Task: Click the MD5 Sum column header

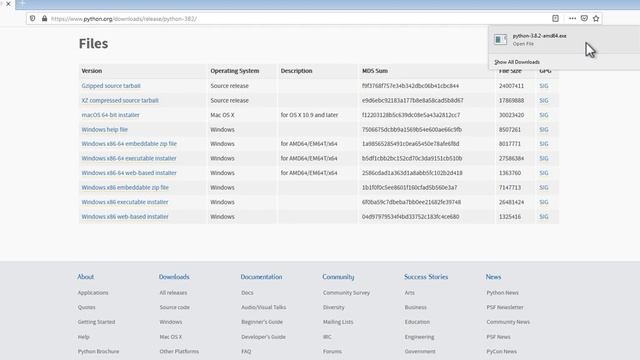Action: (x=375, y=71)
